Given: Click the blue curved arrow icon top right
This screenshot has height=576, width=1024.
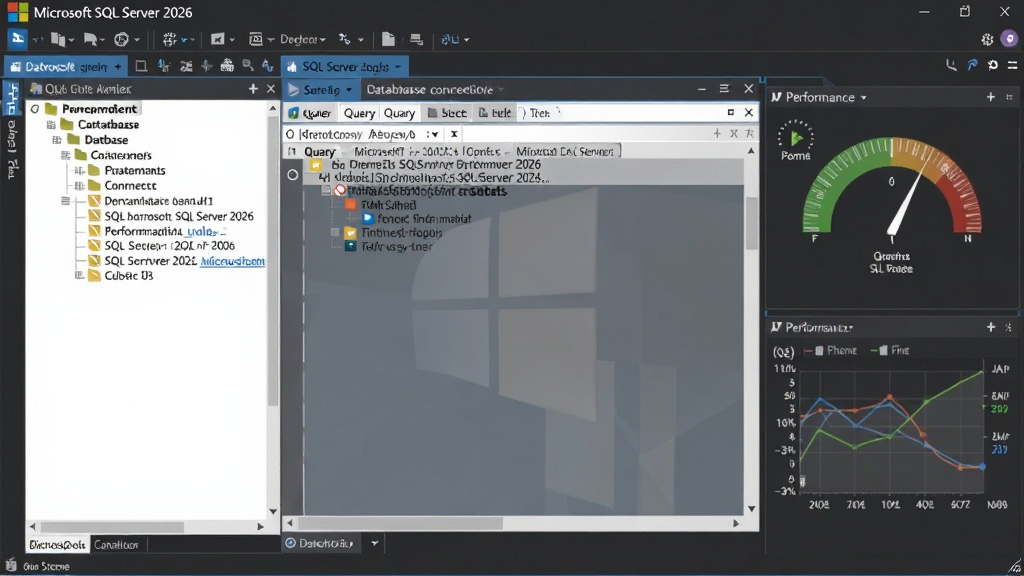Looking at the screenshot, I should [x=972, y=65].
